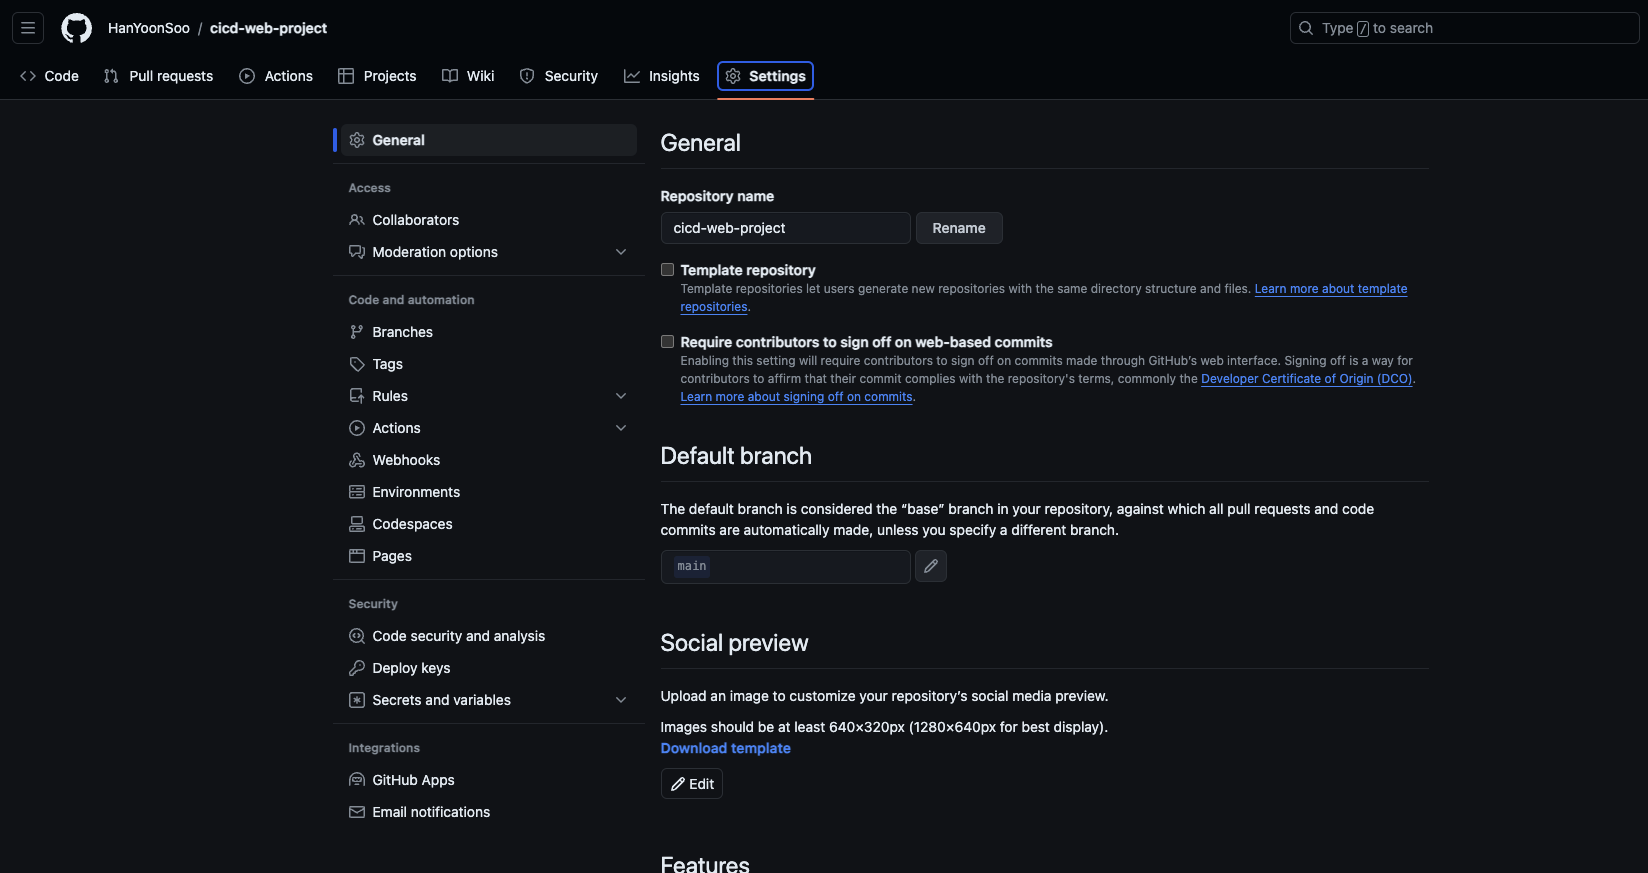This screenshot has height=873, width=1648.
Task: Open Developer Certificate of Origin (DCO) link
Action: click(1307, 379)
